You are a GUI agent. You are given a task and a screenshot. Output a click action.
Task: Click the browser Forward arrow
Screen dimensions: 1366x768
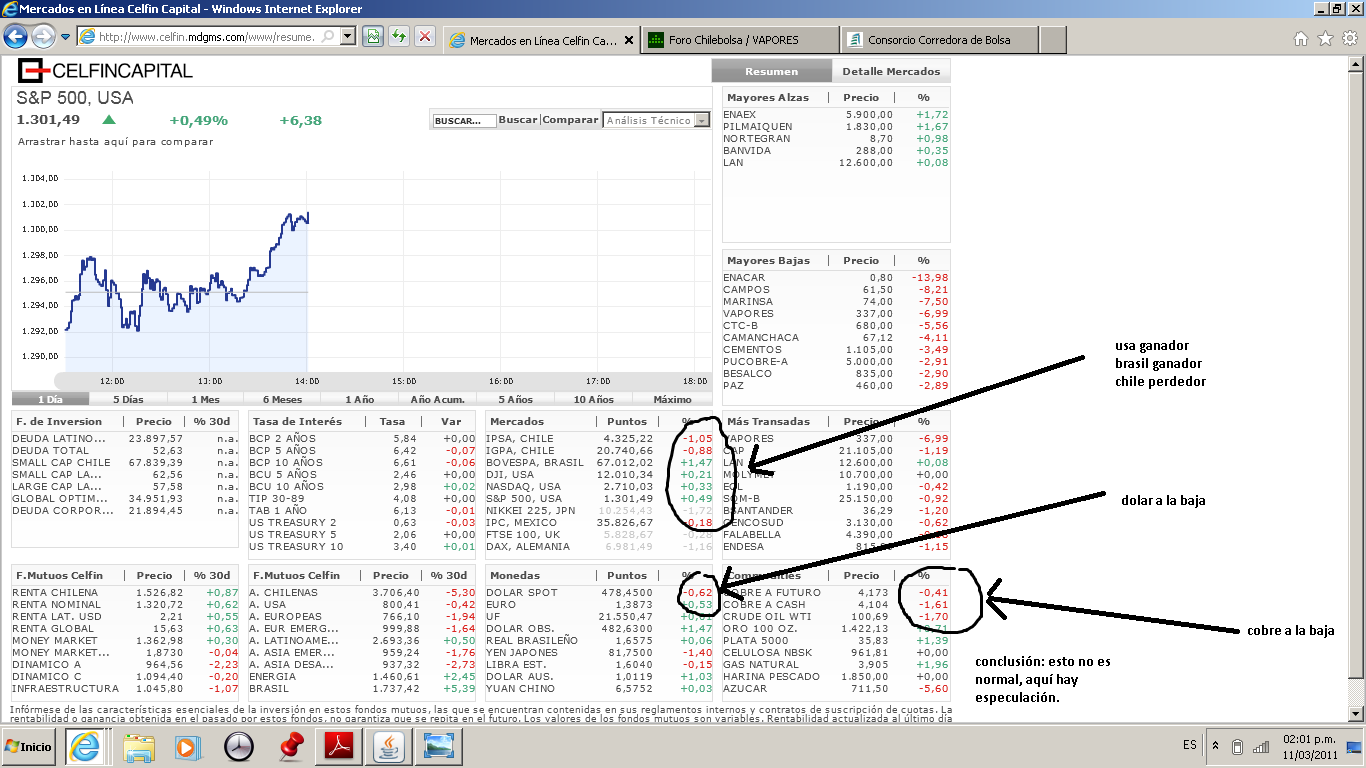(43, 37)
